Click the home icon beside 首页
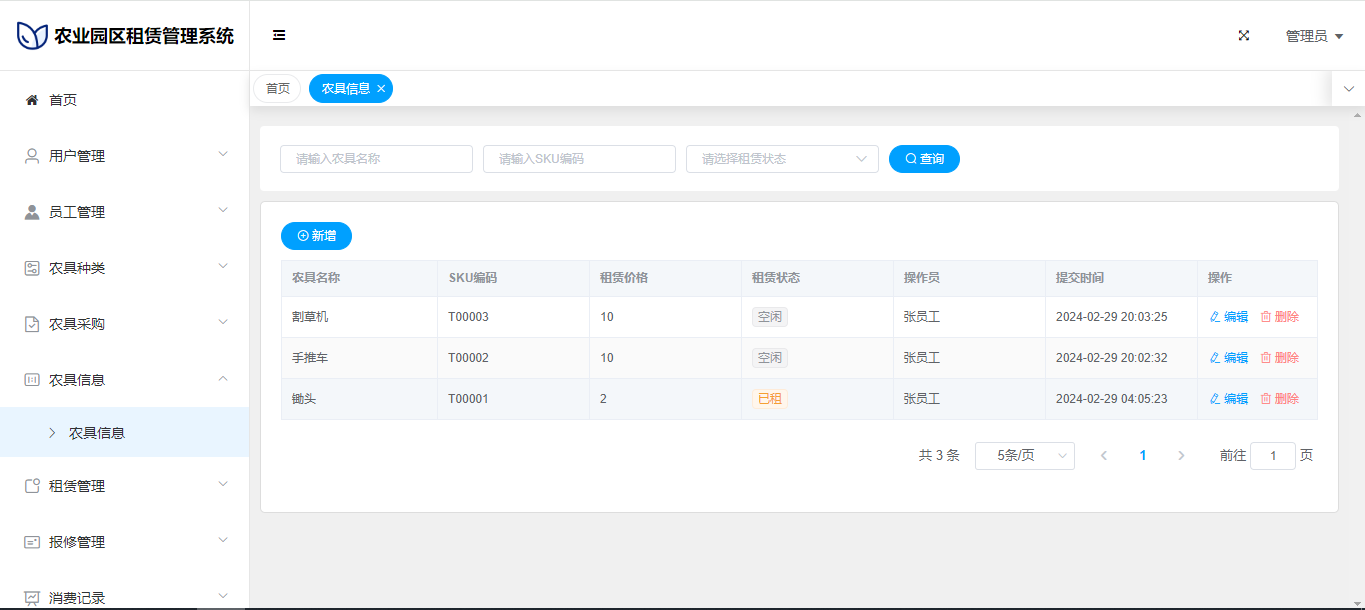 click(x=32, y=100)
